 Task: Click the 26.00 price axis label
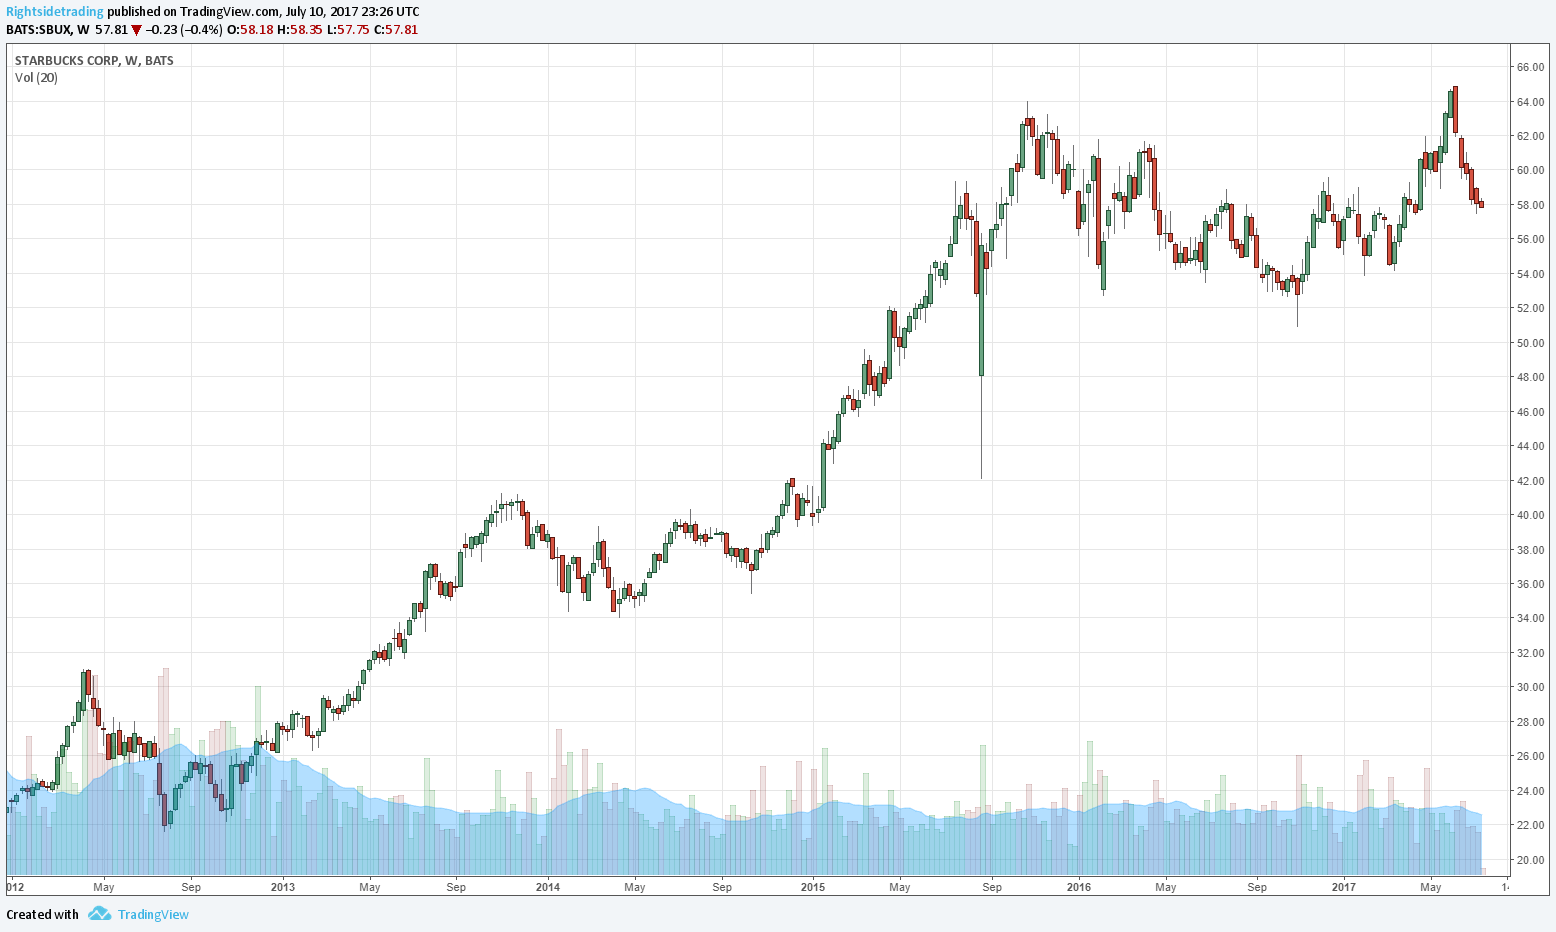pyautogui.click(x=1530, y=756)
